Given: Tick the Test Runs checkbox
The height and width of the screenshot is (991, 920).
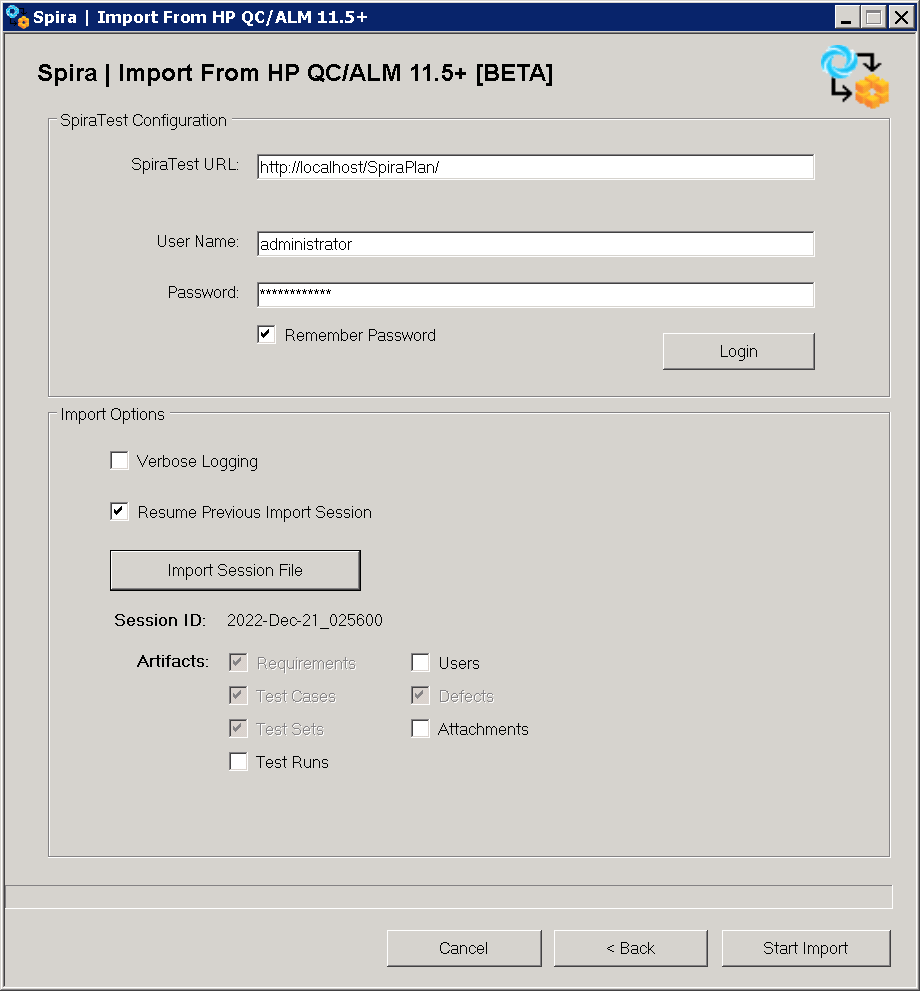Looking at the screenshot, I should [239, 762].
